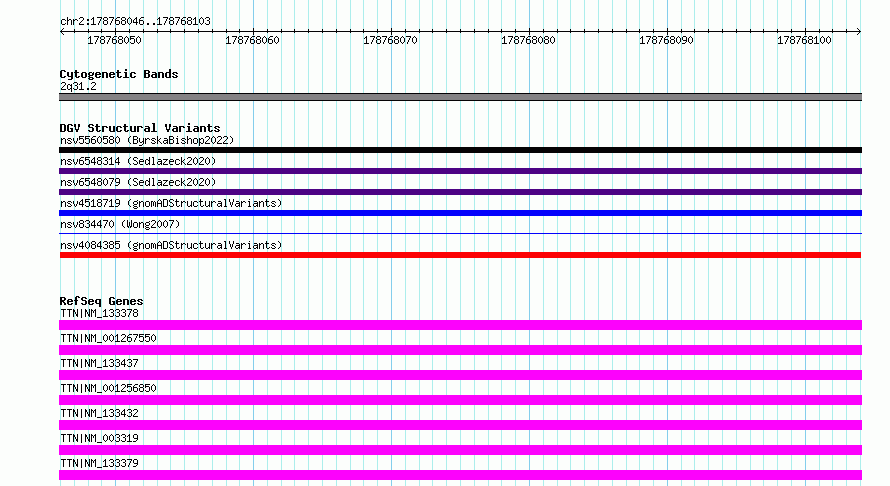Click the nsv5560580 (ByrskaBishop2022) label
This screenshot has height=486, width=890.
pyautogui.click(x=147, y=140)
